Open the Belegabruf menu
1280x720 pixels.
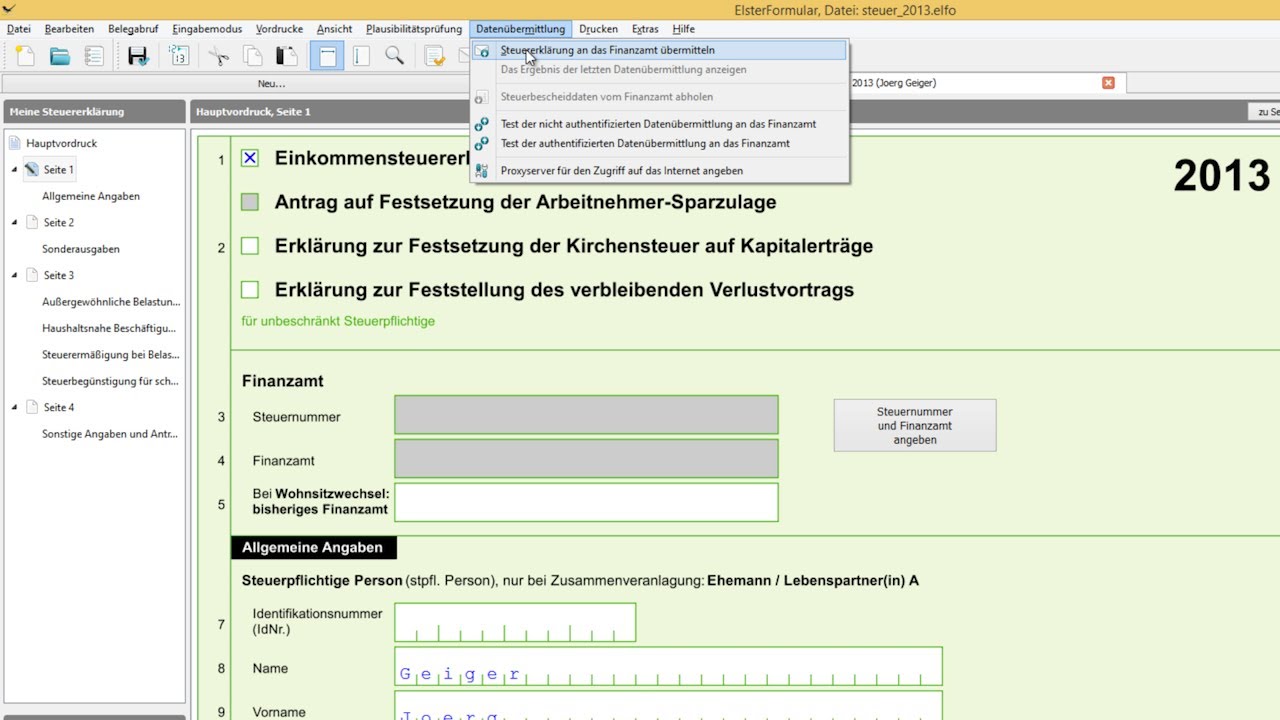click(135, 29)
